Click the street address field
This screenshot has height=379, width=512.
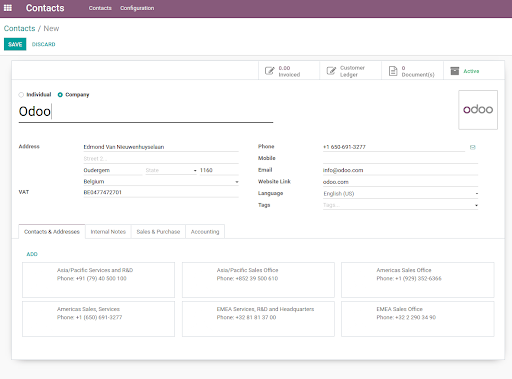(x=161, y=147)
